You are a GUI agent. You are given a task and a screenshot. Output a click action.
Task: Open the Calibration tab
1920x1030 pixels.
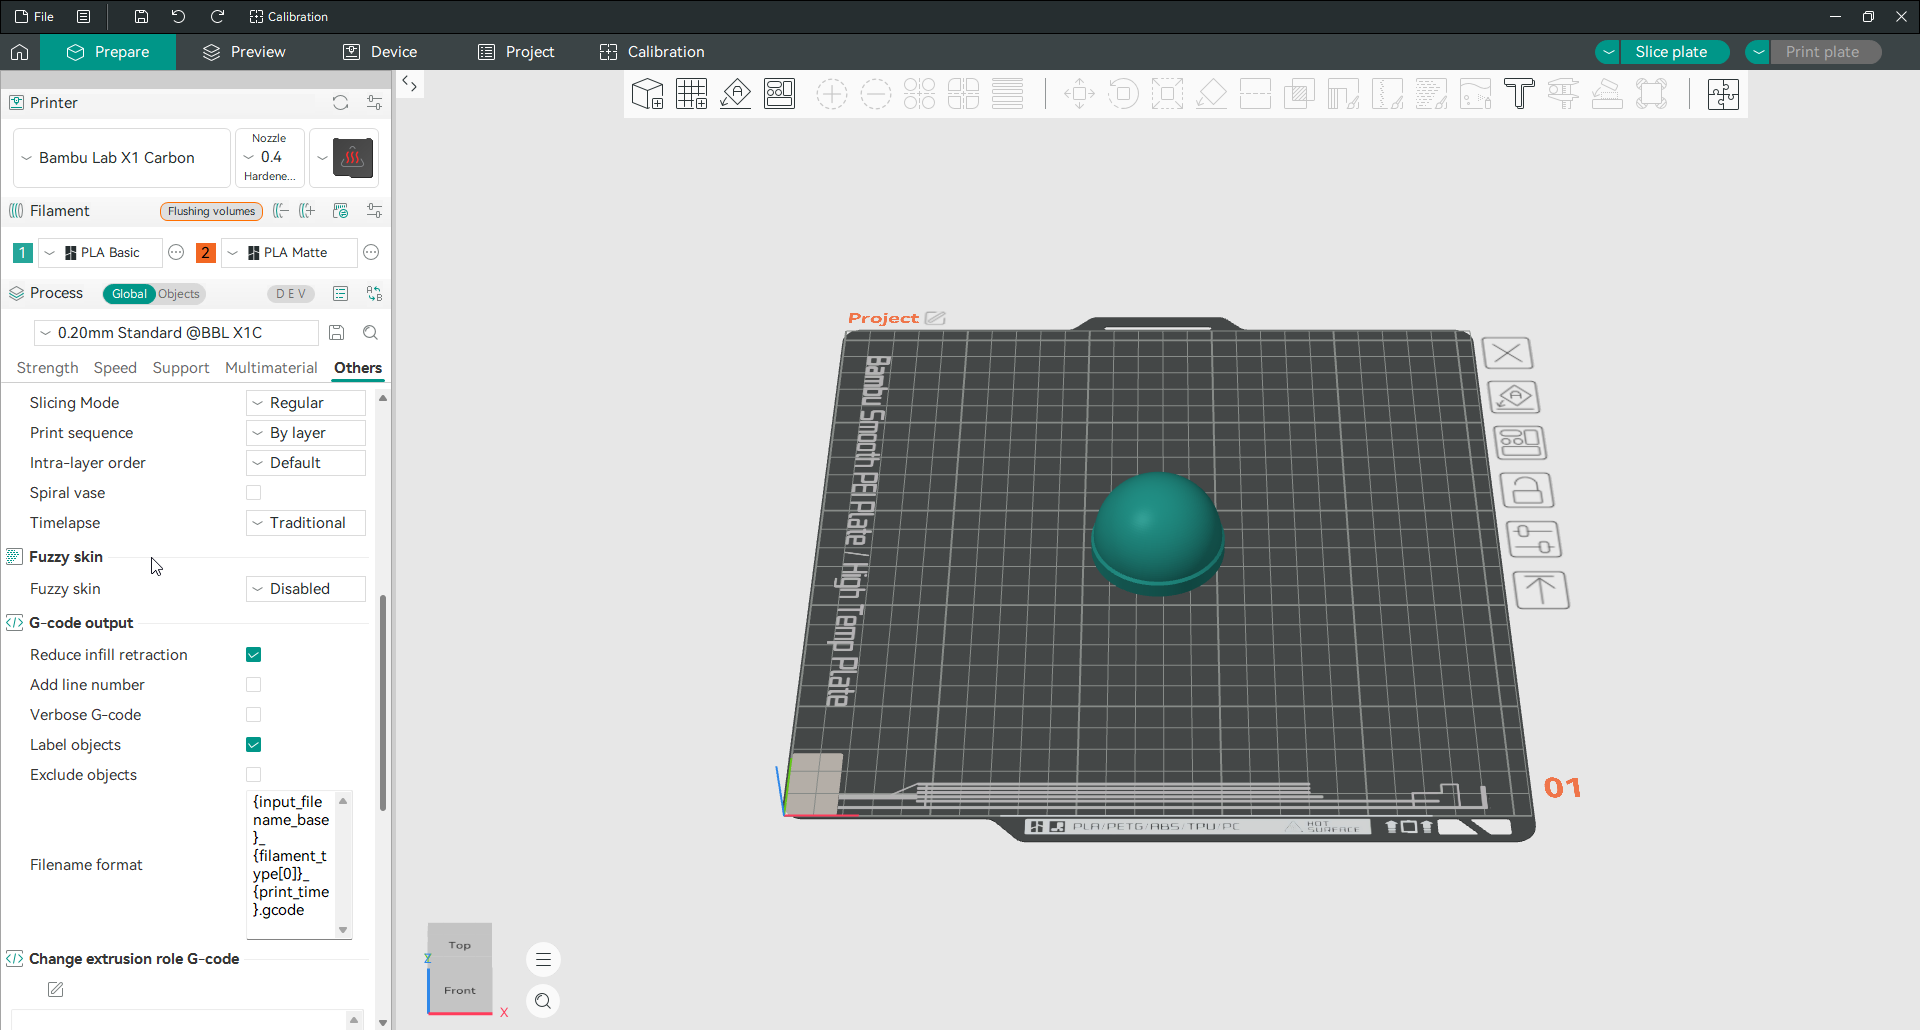pos(652,52)
